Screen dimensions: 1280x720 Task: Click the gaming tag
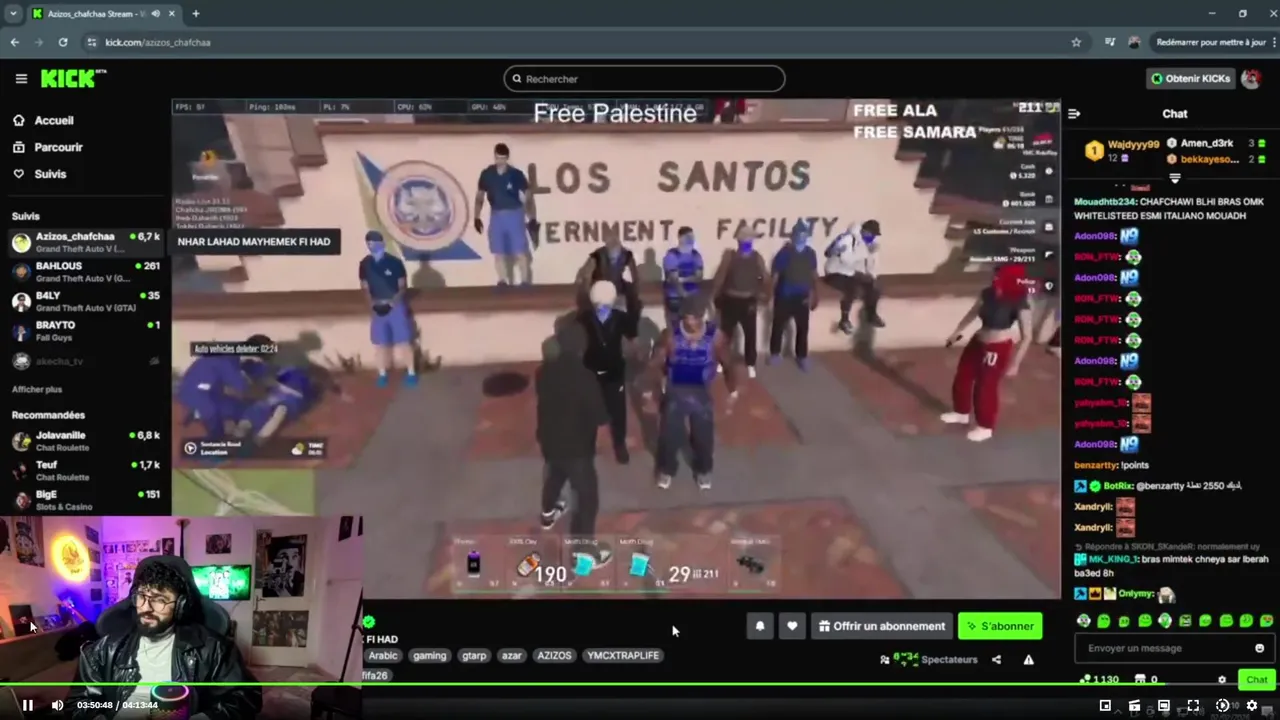tap(429, 656)
